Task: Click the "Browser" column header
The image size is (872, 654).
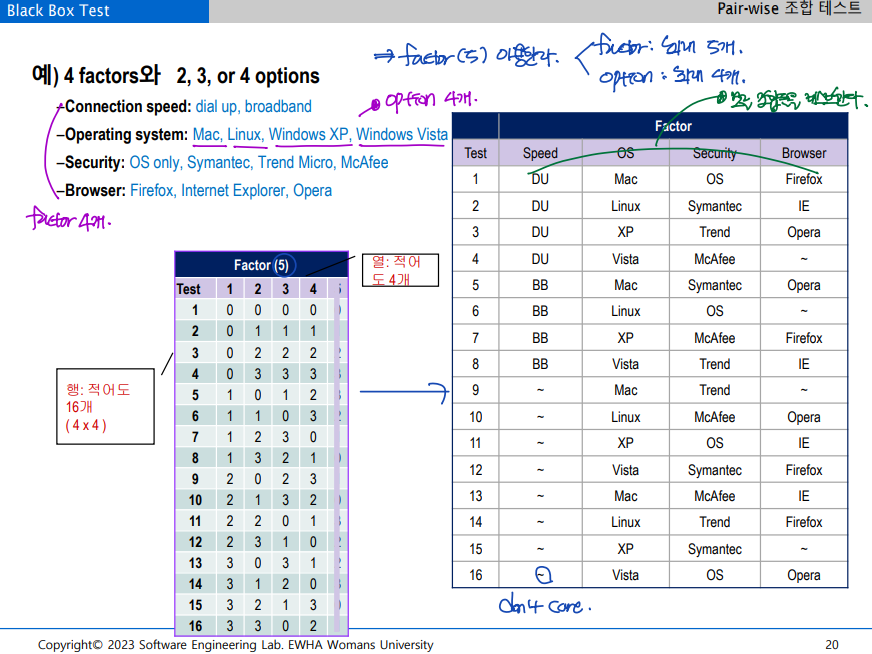Action: click(x=804, y=153)
